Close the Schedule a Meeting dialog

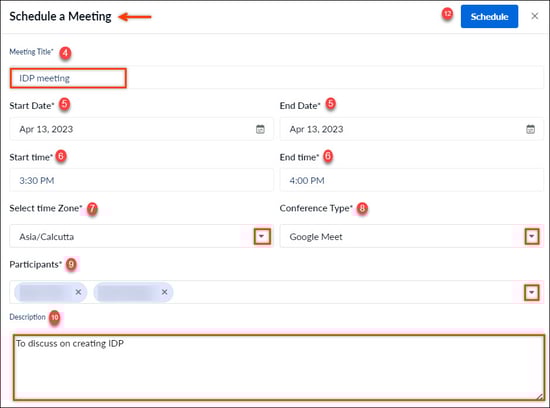pyautogui.click(x=535, y=16)
